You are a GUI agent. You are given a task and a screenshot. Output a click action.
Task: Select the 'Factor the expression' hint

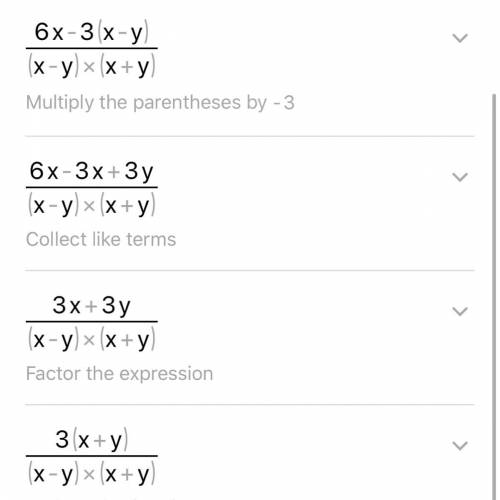point(119,374)
